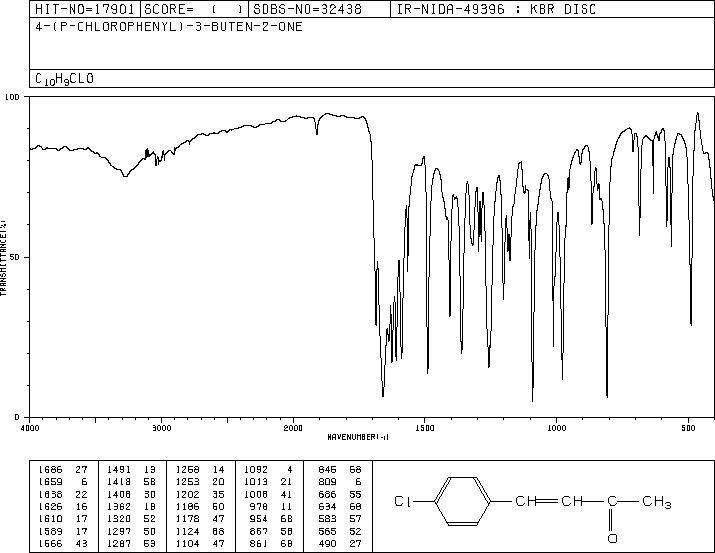Select peak table entry 954

tap(269, 519)
